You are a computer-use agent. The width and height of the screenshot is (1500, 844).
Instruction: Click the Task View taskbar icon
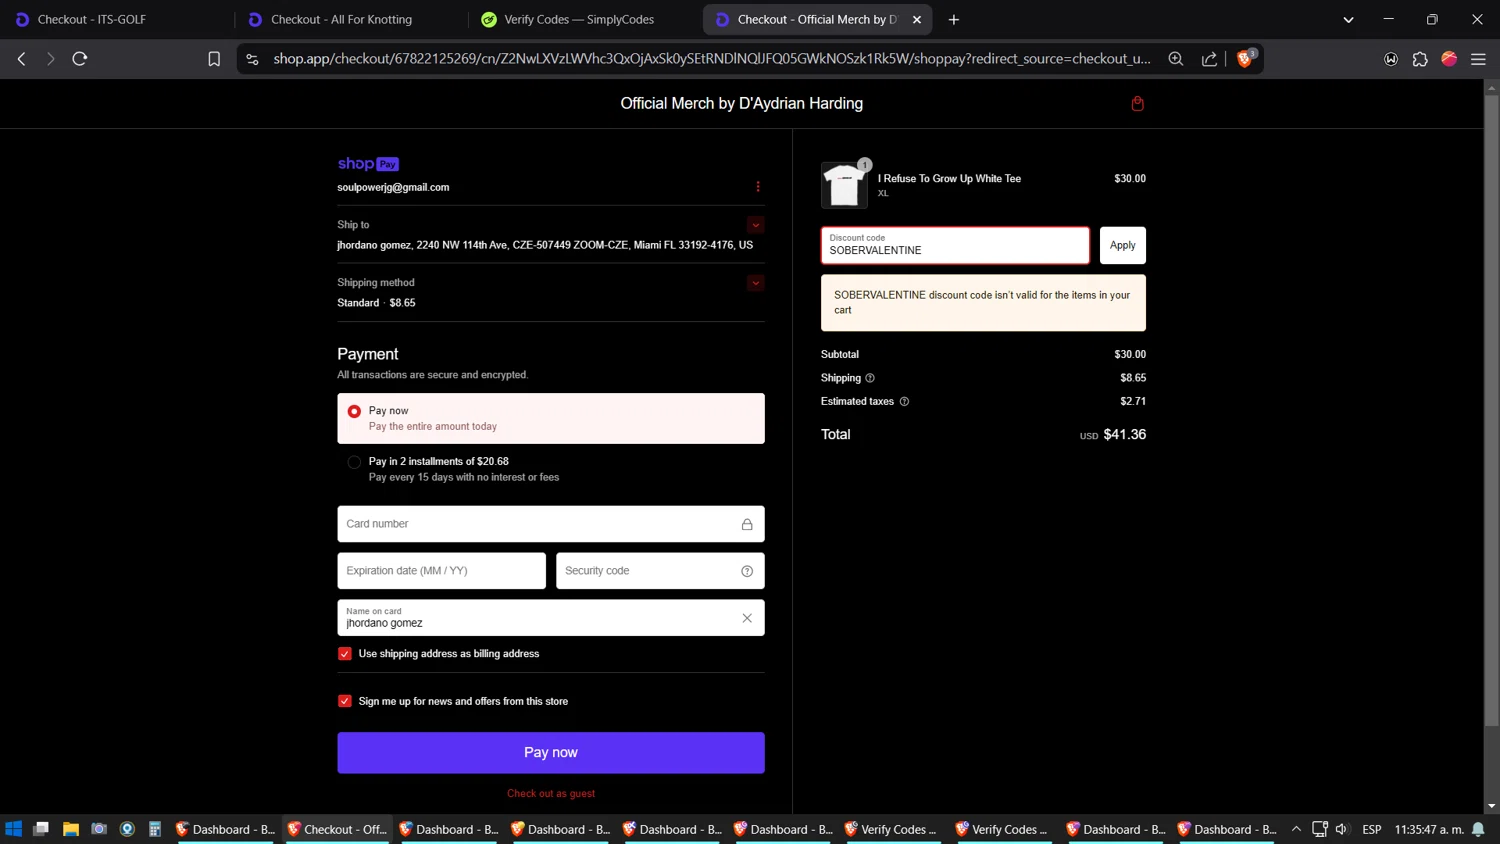41,829
